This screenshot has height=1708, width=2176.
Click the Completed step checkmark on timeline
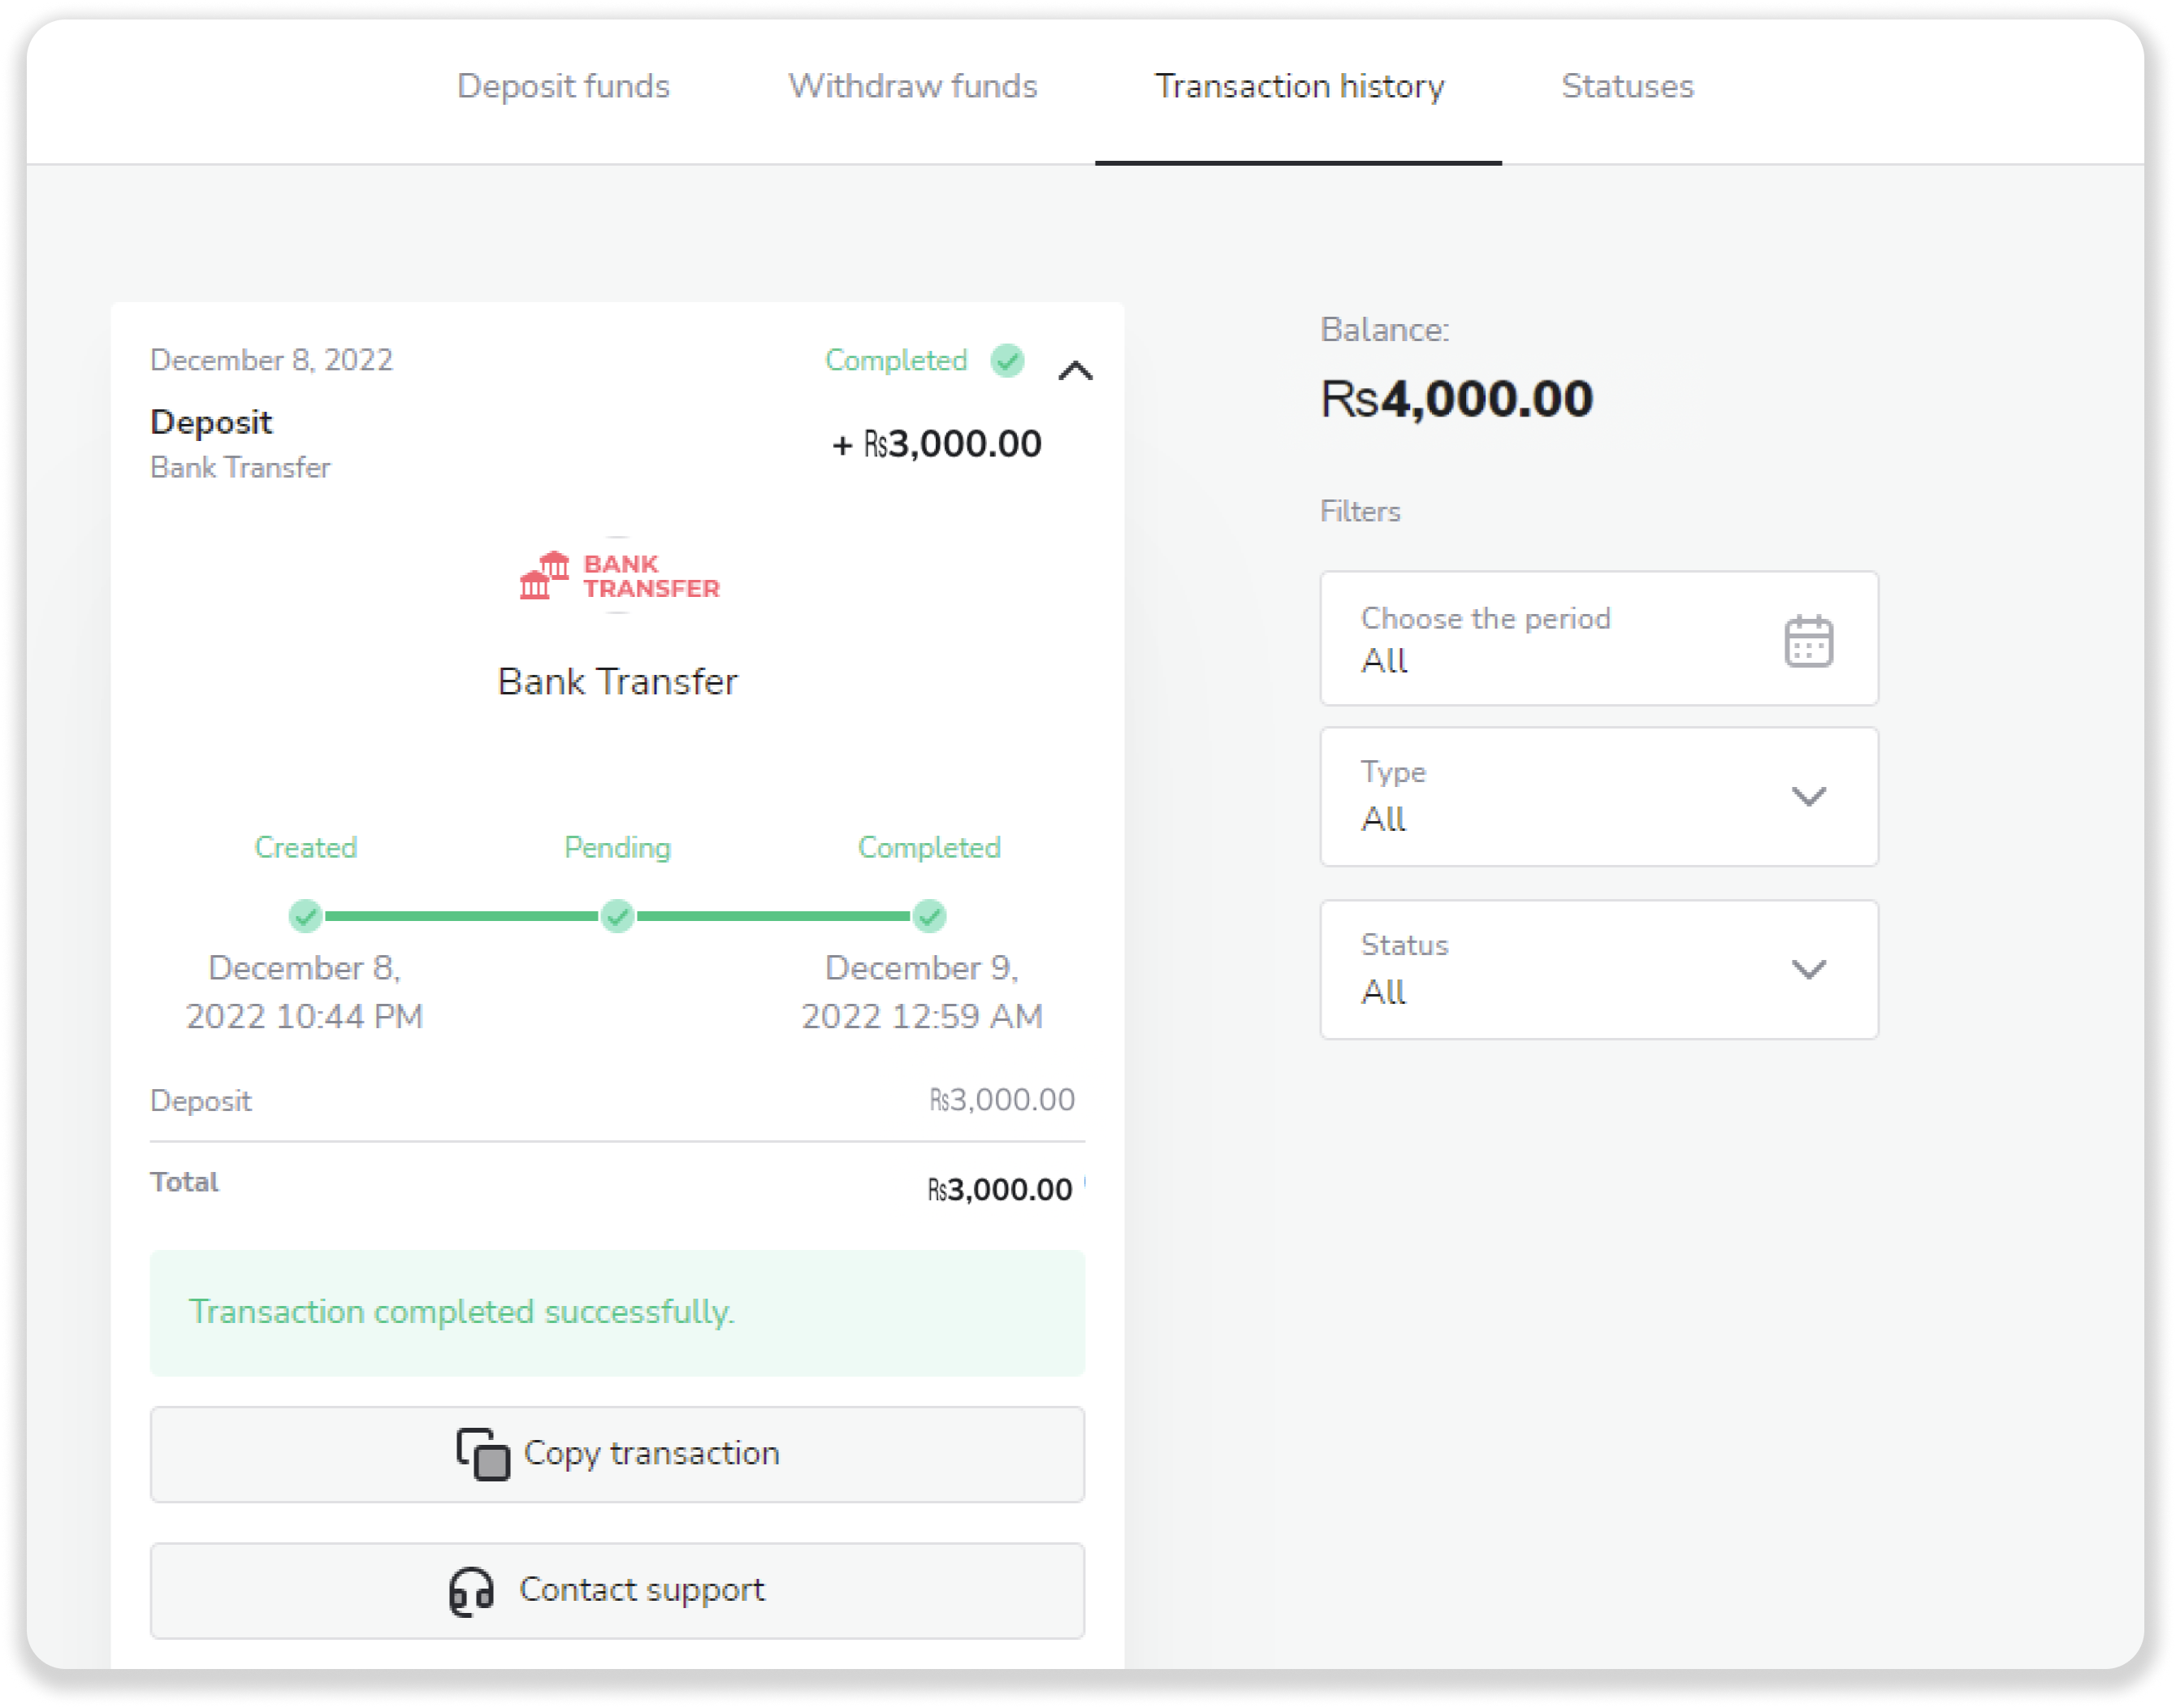(929, 915)
